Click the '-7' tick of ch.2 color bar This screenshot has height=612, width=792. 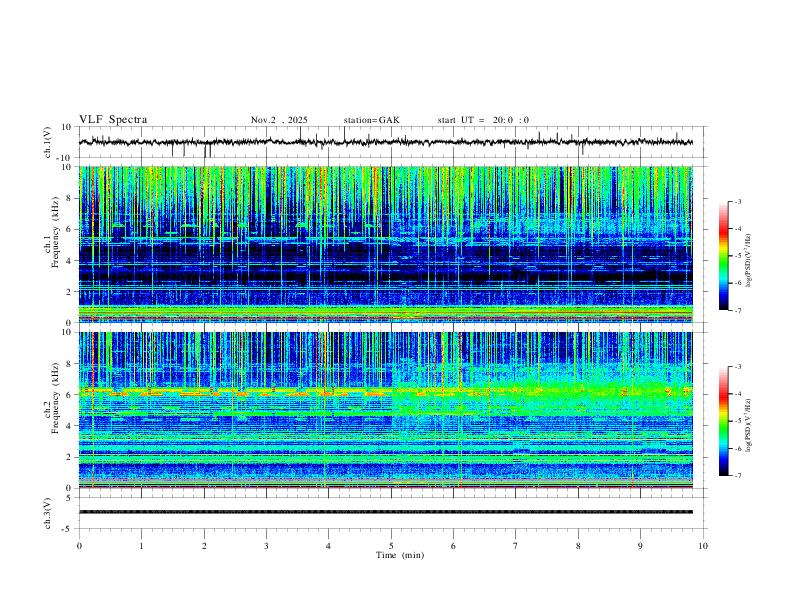pos(737,476)
